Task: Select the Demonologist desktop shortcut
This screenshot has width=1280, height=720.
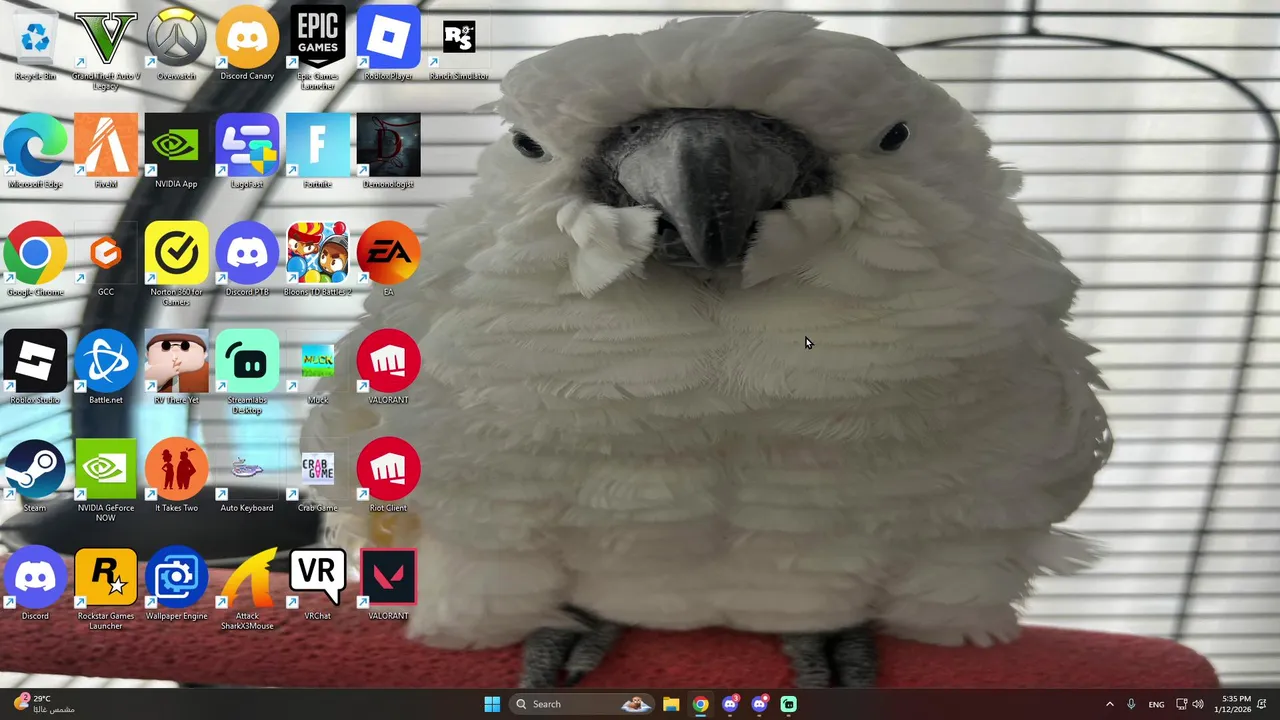Action: tap(388, 153)
